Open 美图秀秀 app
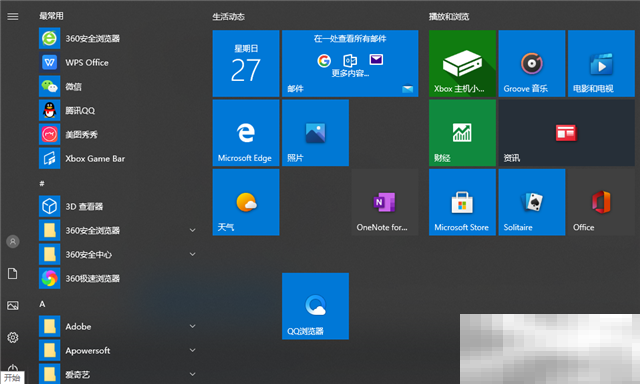 (118, 134)
